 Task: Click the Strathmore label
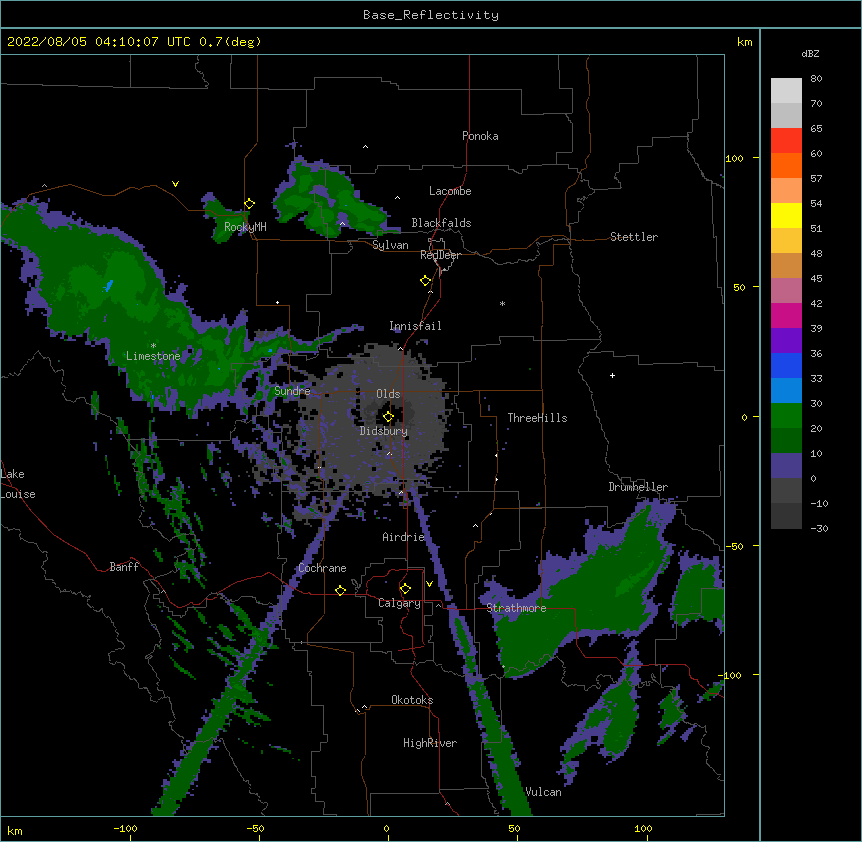516,608
